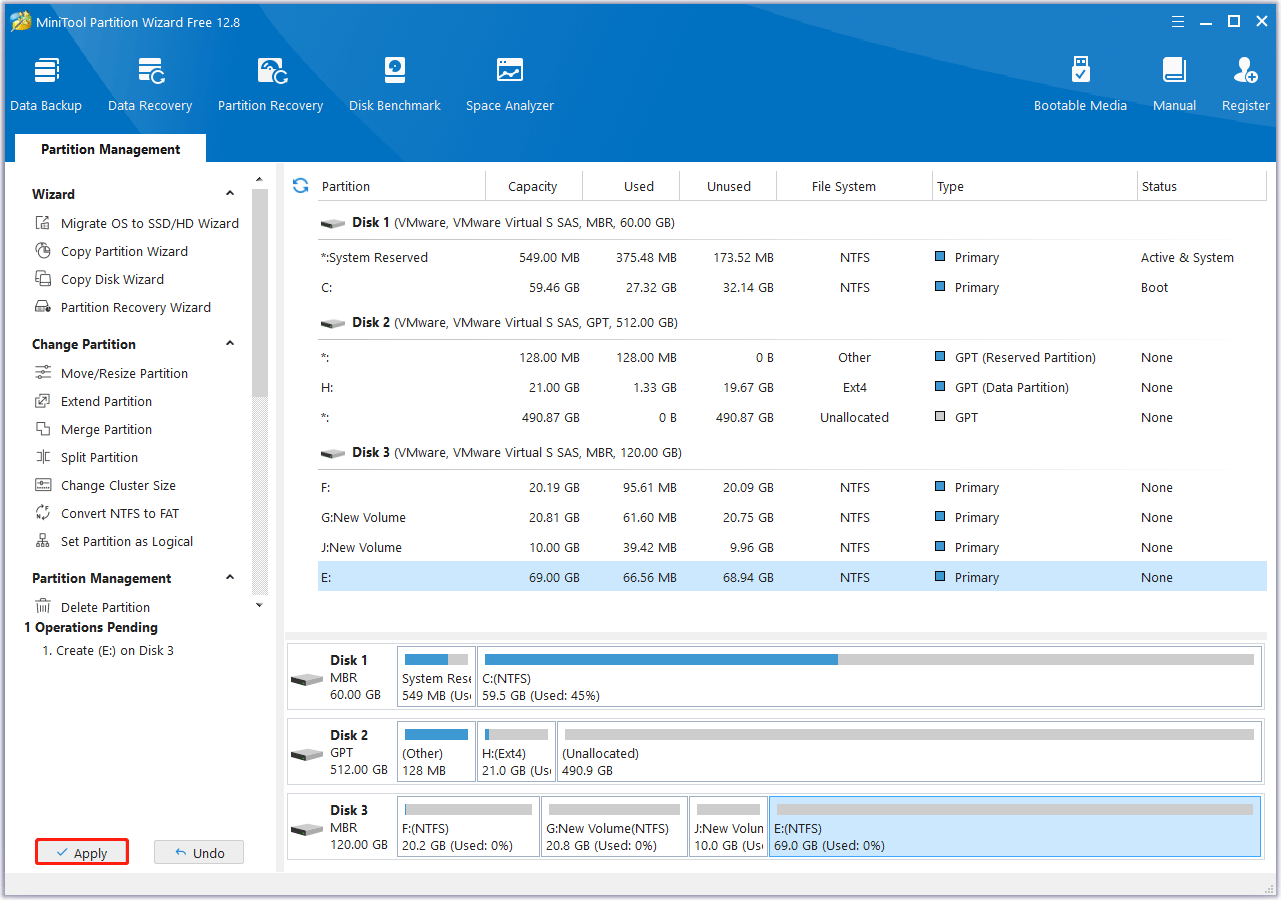Open the application hamburger menu

[x=1176, y=21]
